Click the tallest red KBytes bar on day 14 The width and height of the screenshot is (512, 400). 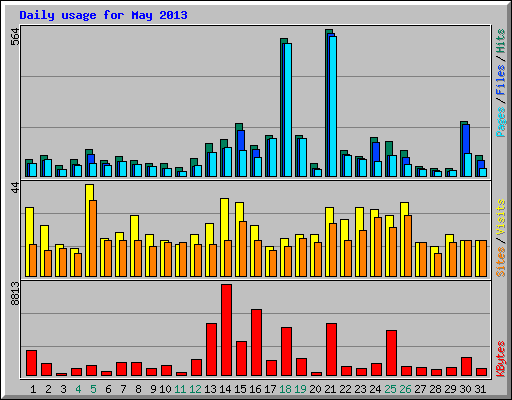(x=226, y=330)
